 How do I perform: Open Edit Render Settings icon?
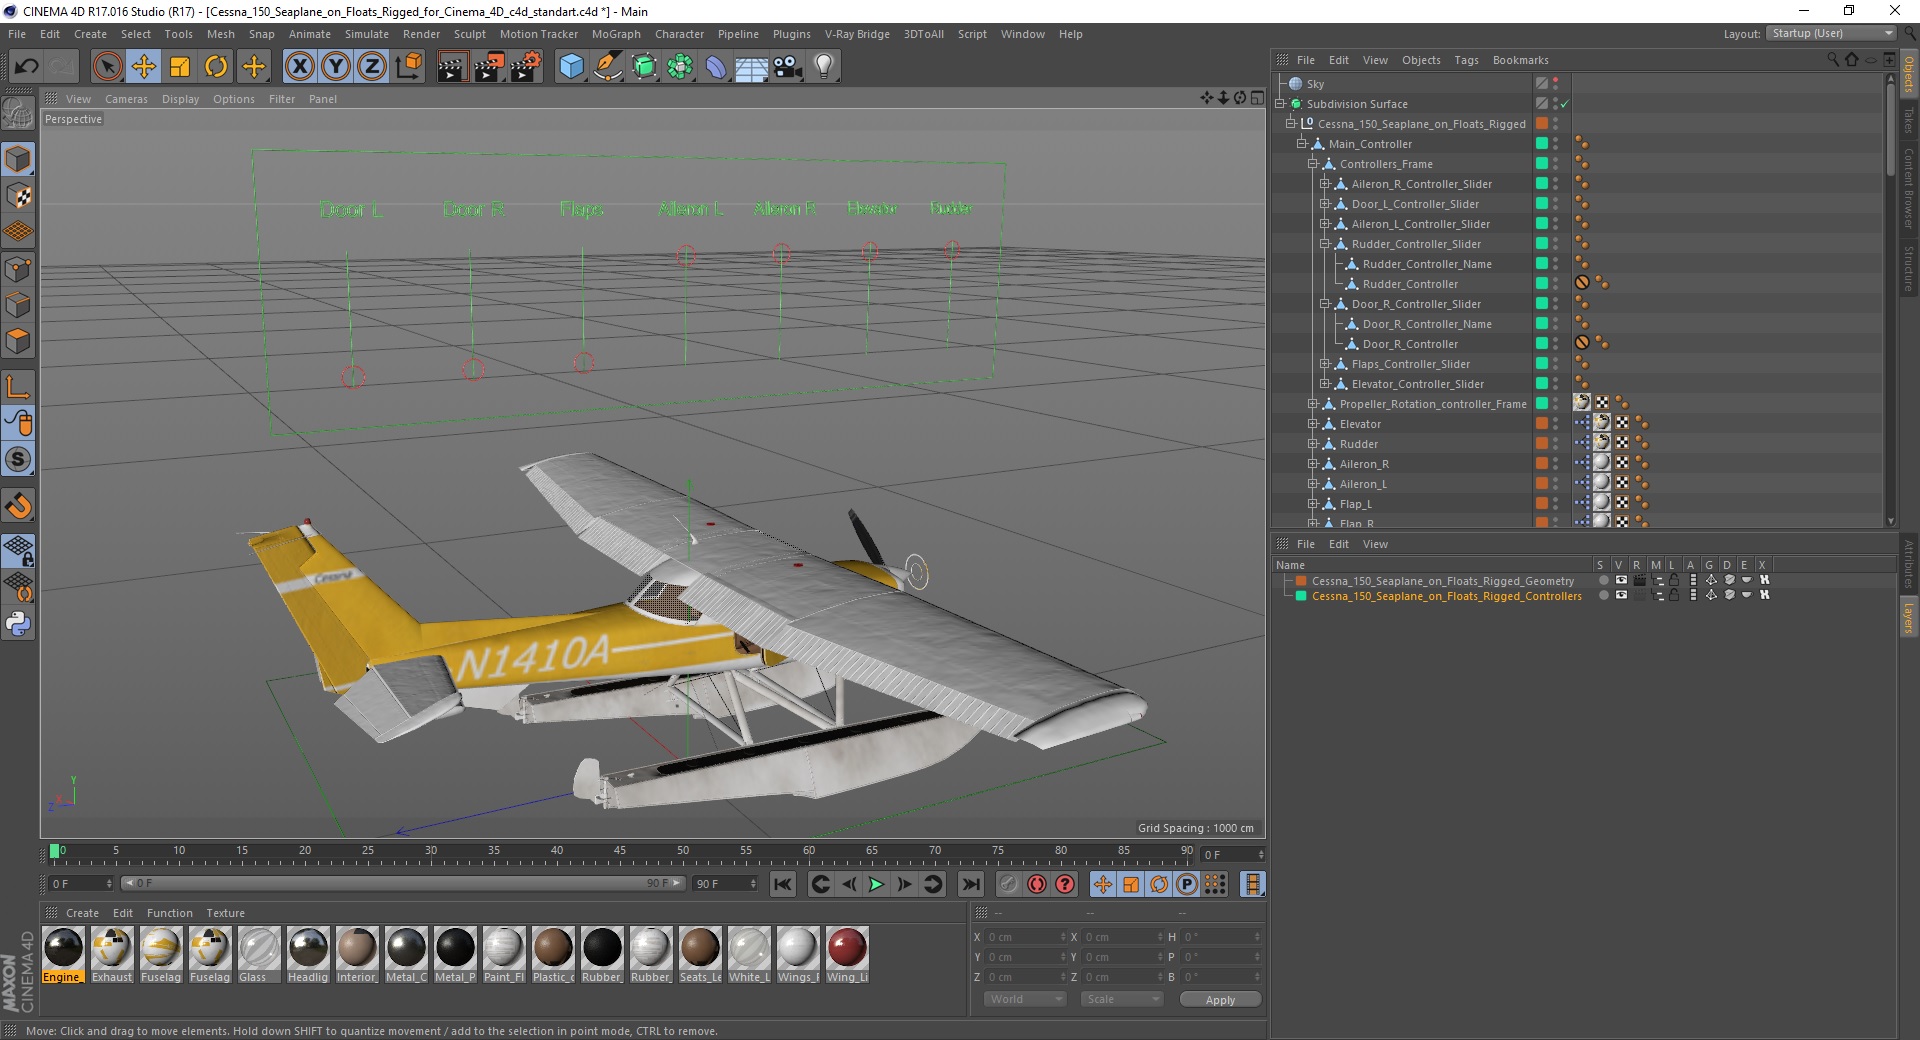pyautogui.click(x=526, y=67)
